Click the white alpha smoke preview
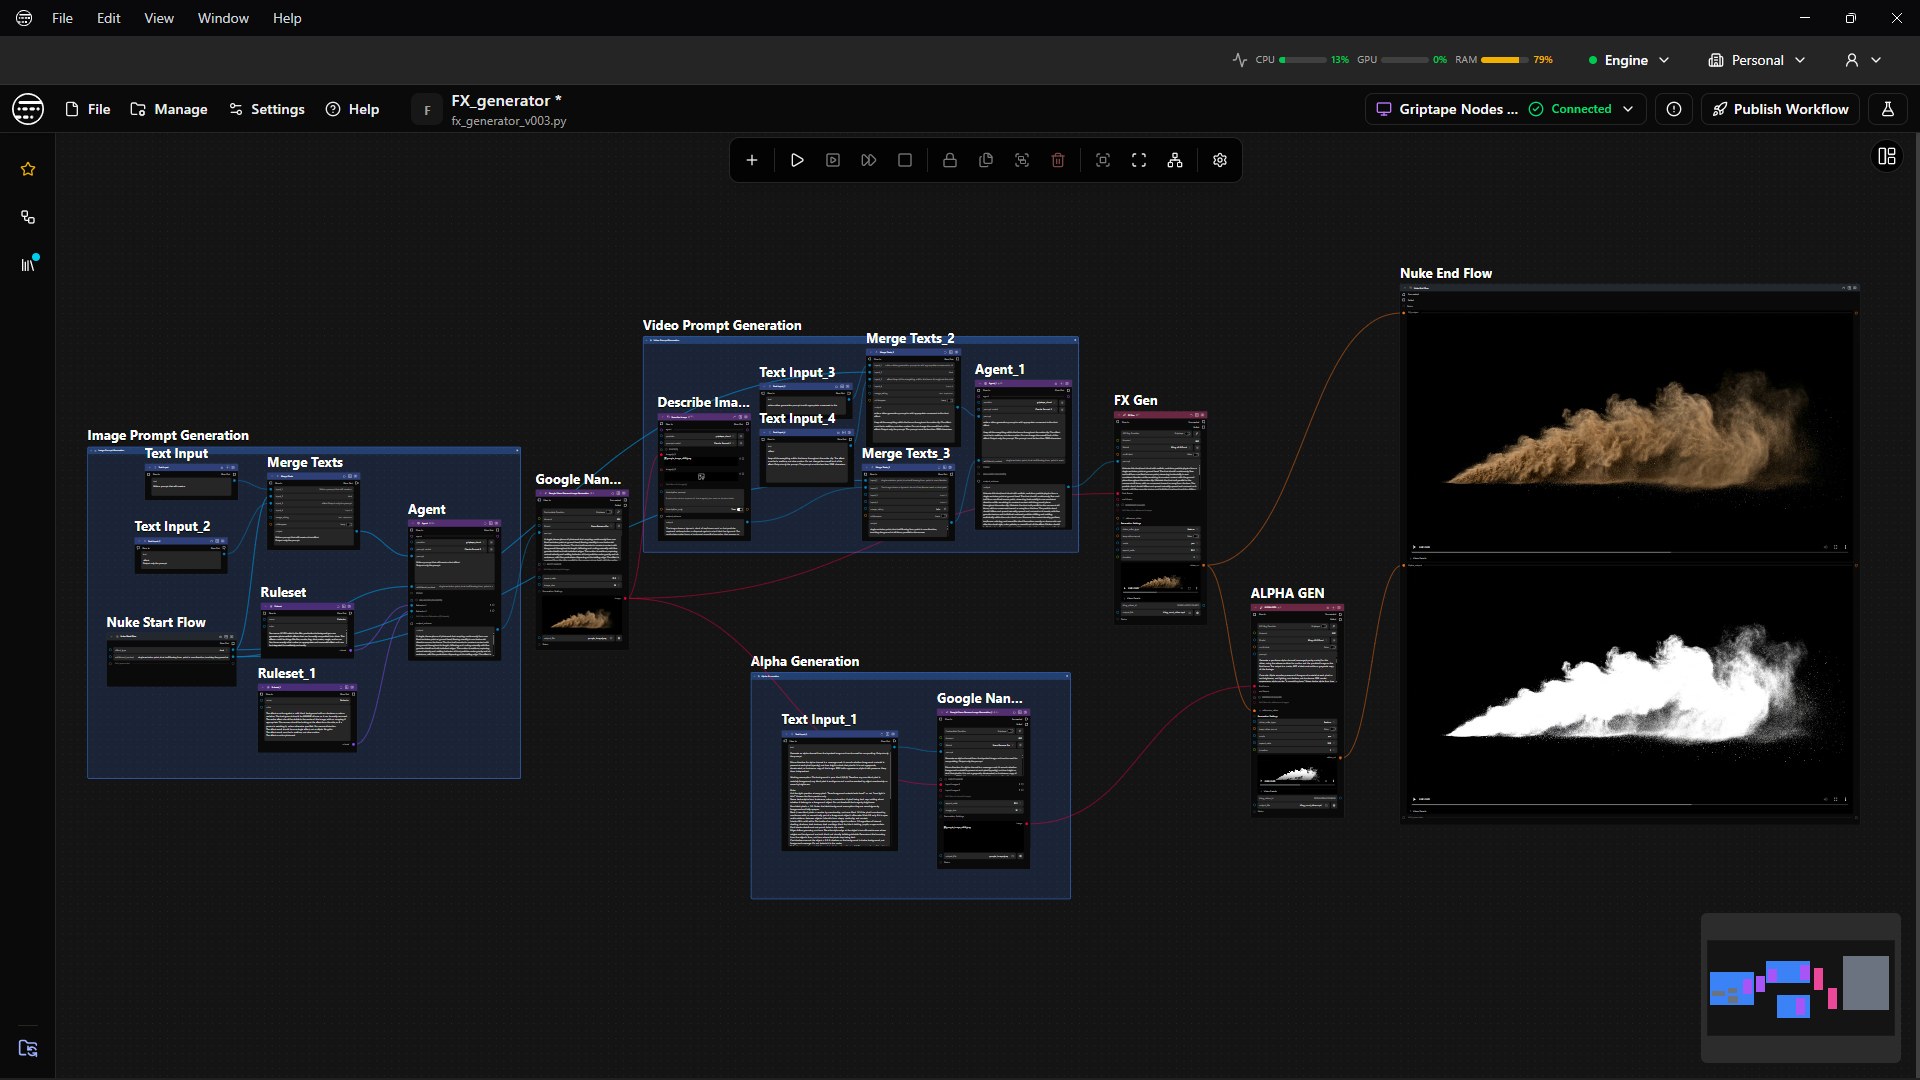The image size is (1920, 1080). point(1630,685)
